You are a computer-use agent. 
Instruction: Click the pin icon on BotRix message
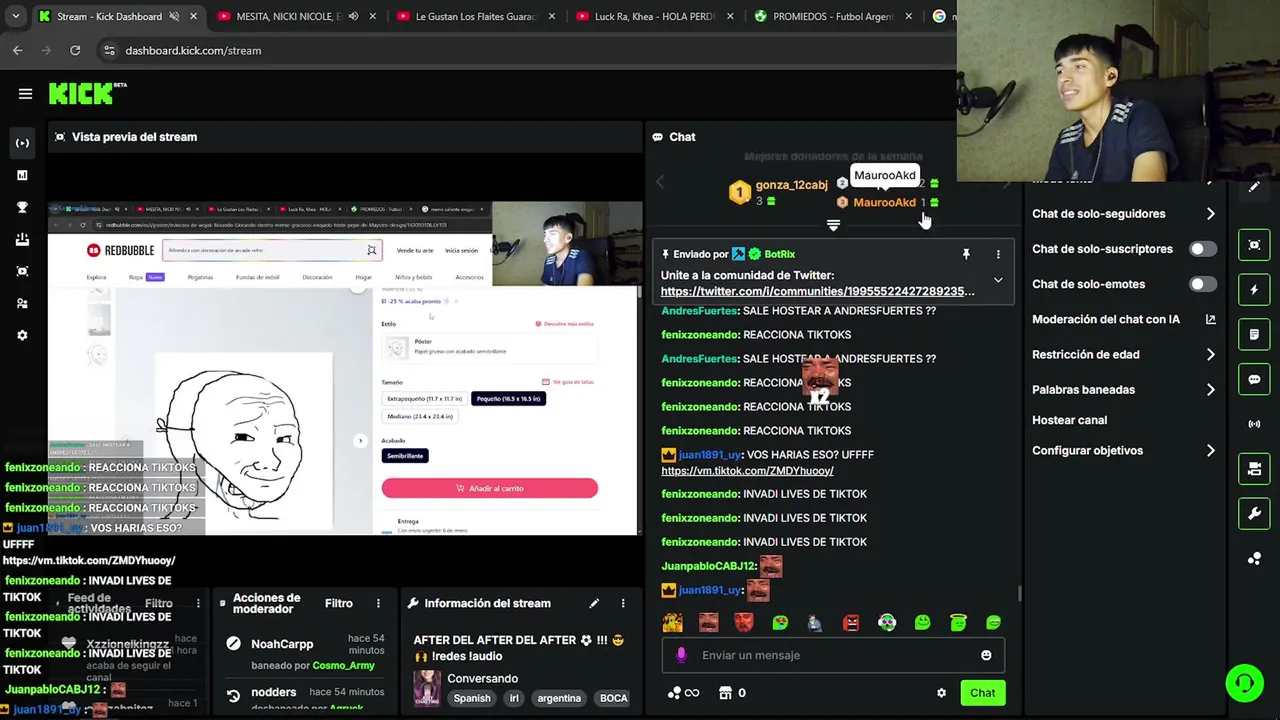click(x=966, y=254)
